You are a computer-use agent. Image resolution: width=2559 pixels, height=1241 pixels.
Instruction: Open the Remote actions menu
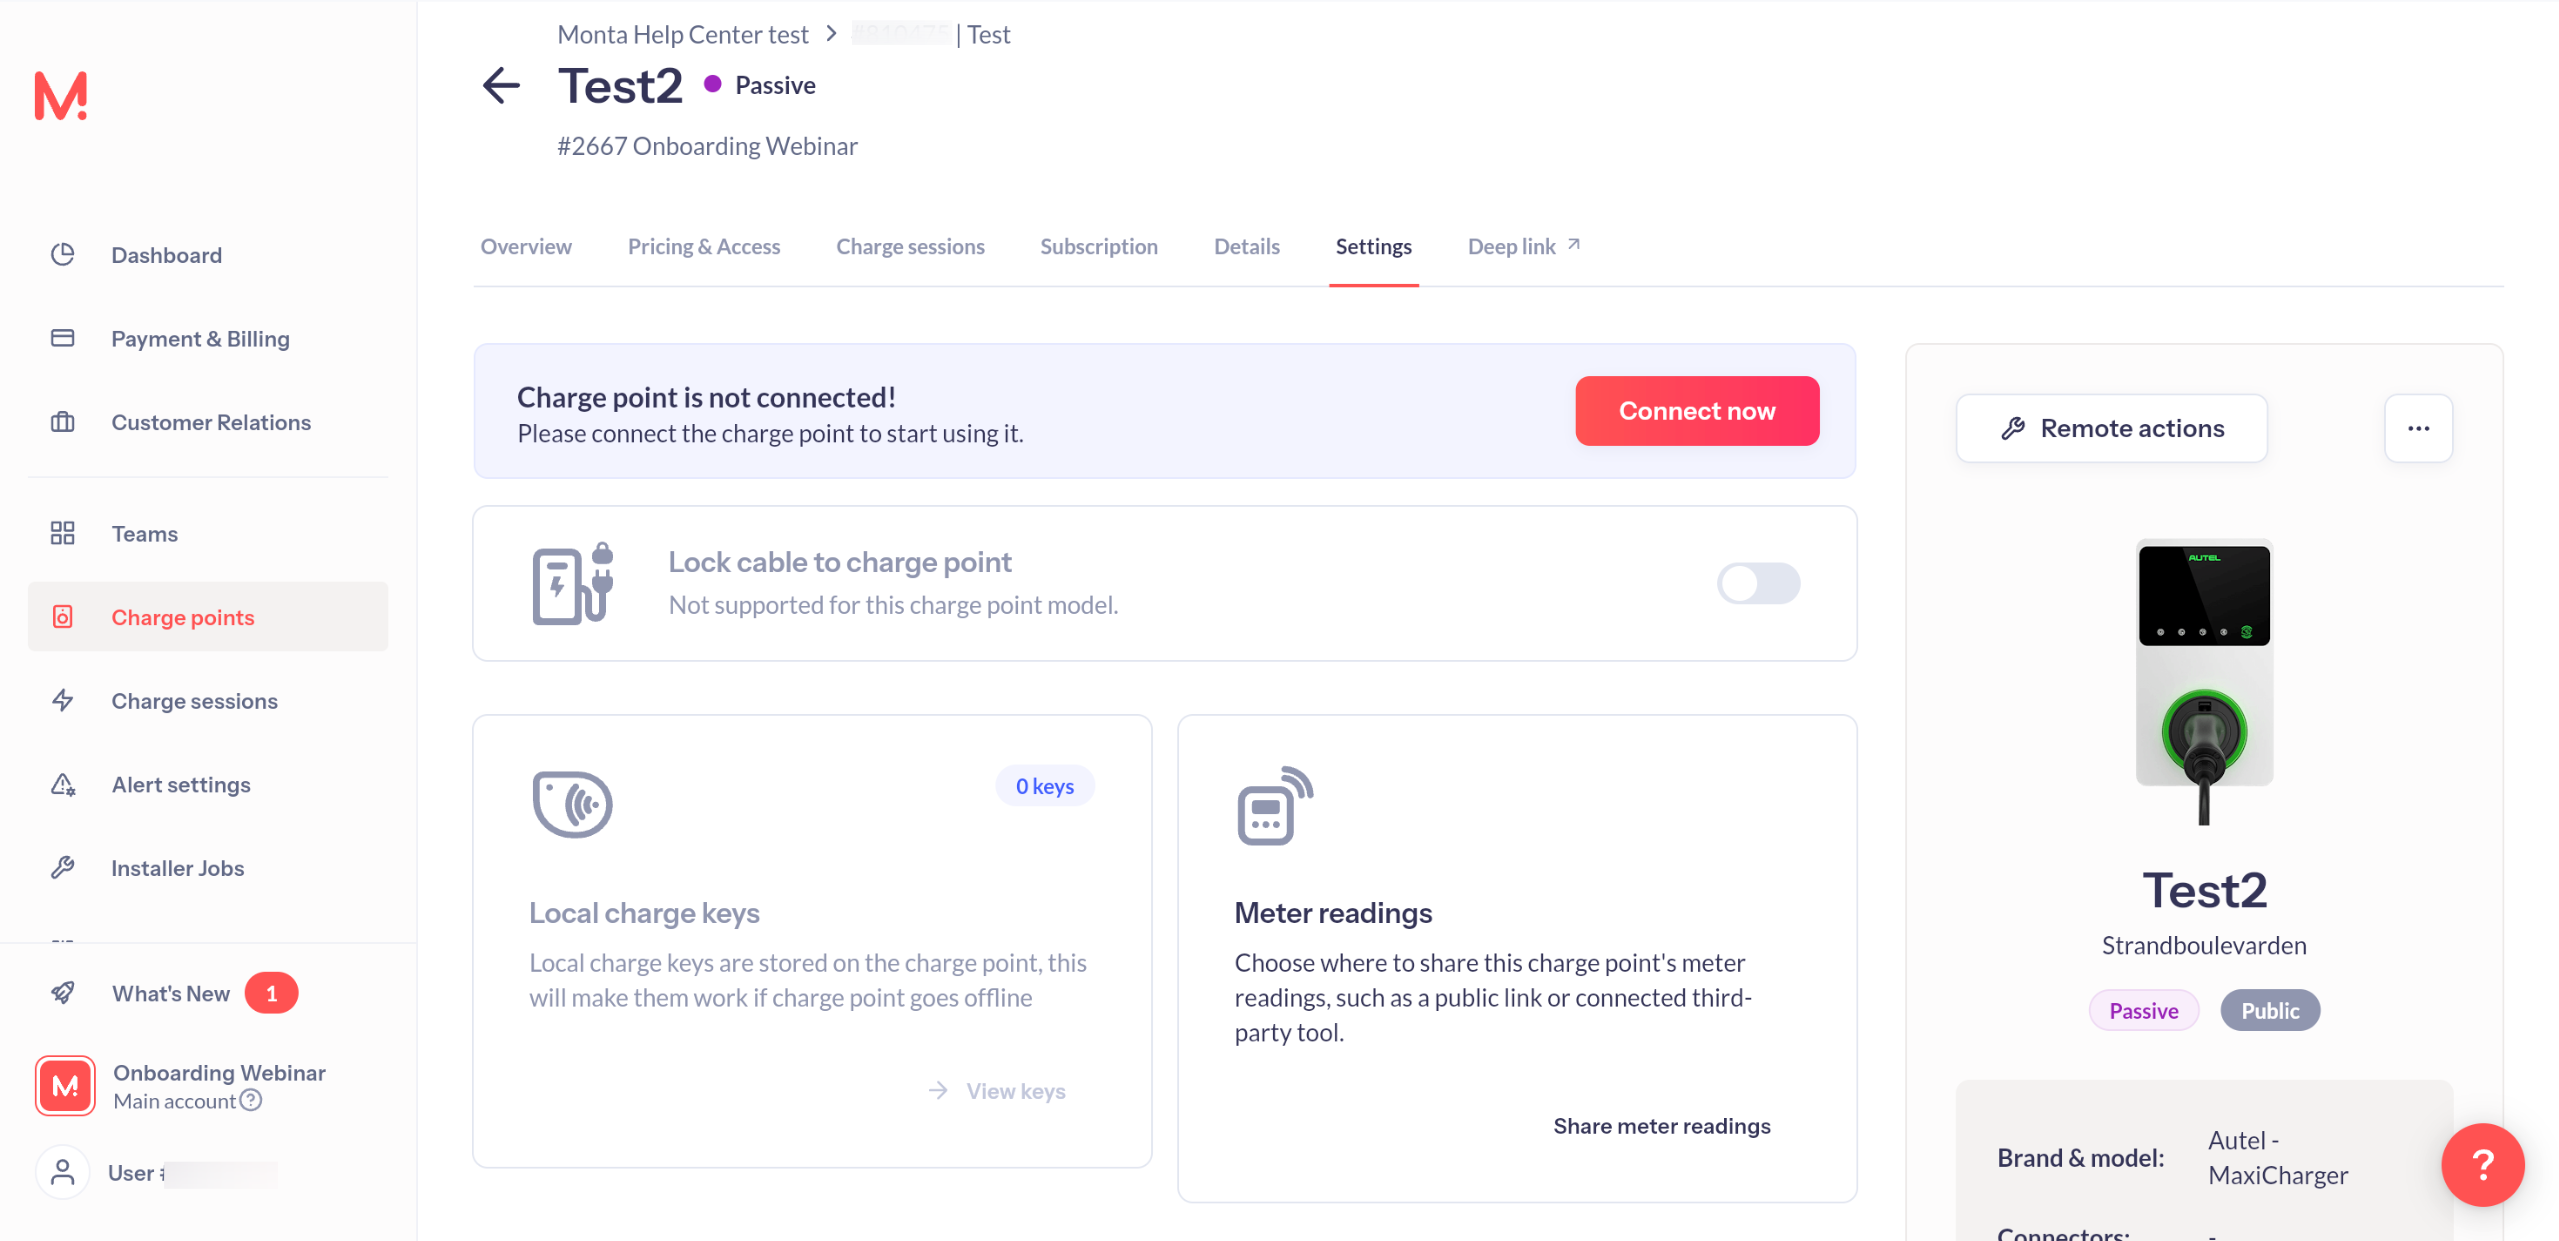tap(2111, 428)
